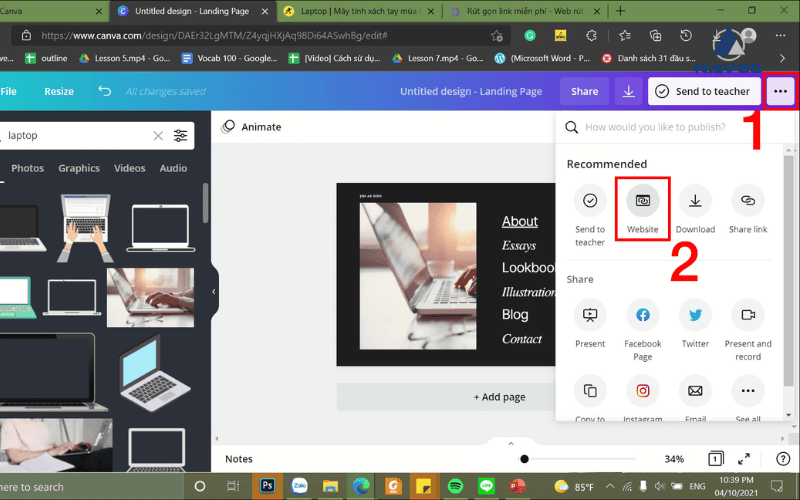800x500 pixels.
Task: Open page grid view icon
Action: click(715, 459)
